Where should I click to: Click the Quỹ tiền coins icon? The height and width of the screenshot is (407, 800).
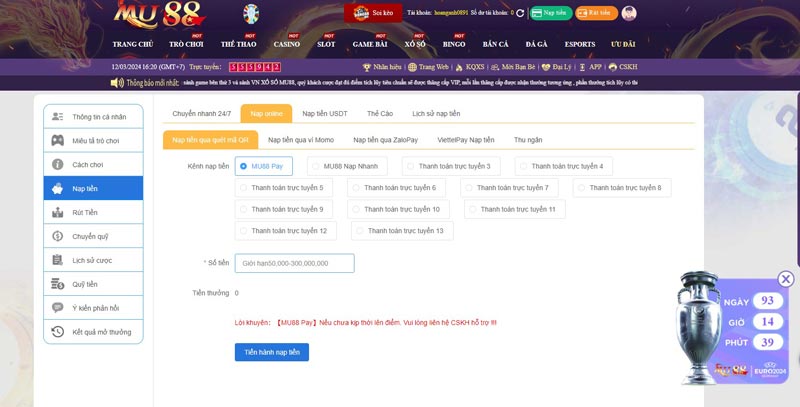[x=58, y=284]
